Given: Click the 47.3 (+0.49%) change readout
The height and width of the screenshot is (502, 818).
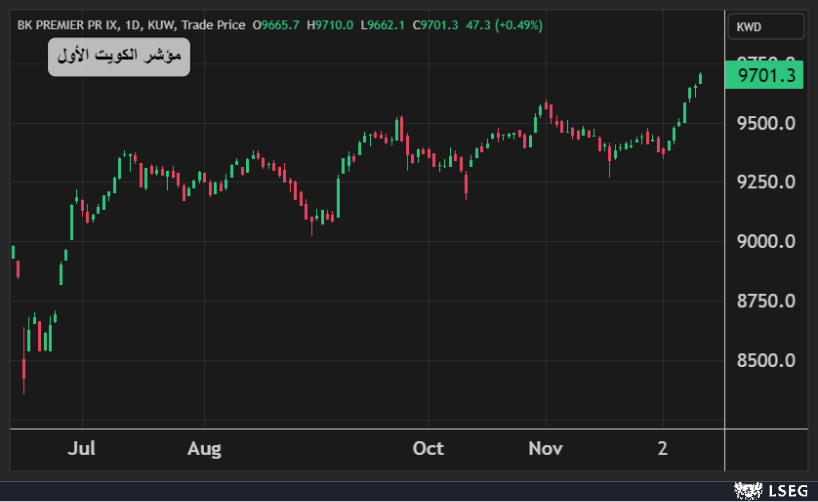Looking at the screenshot, I should [504, 25].
